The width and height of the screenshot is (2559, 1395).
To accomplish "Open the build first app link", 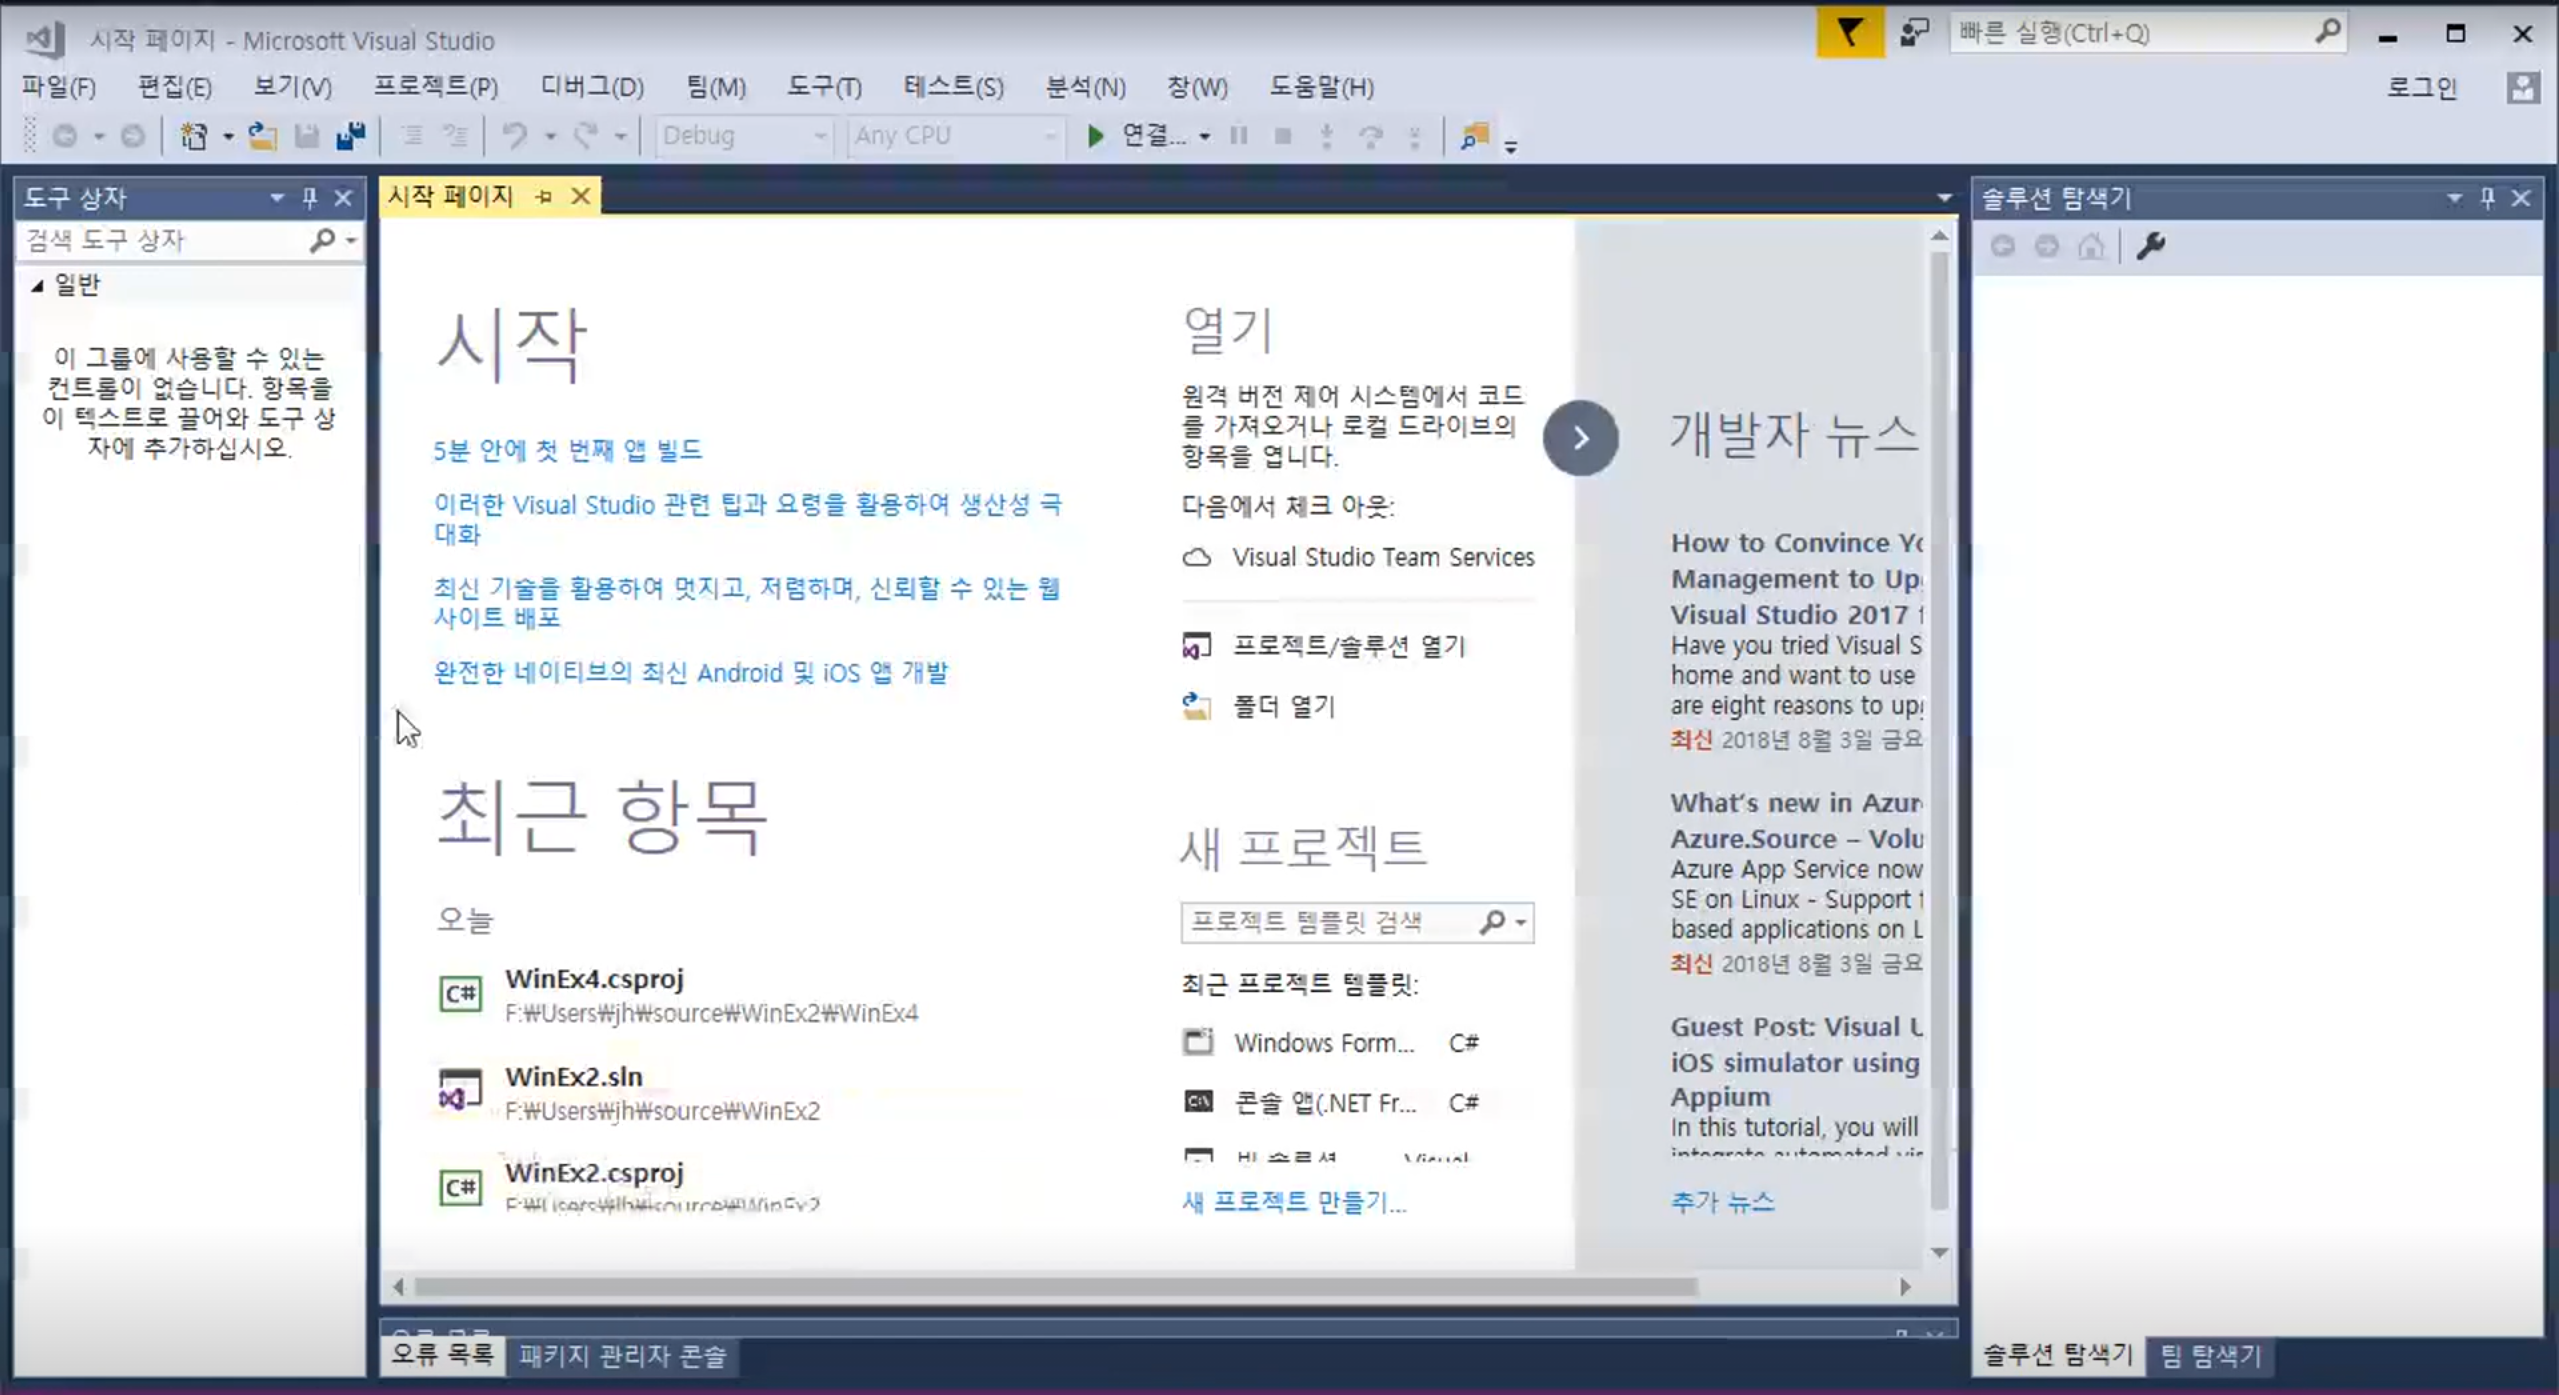I will click(568, 450).
